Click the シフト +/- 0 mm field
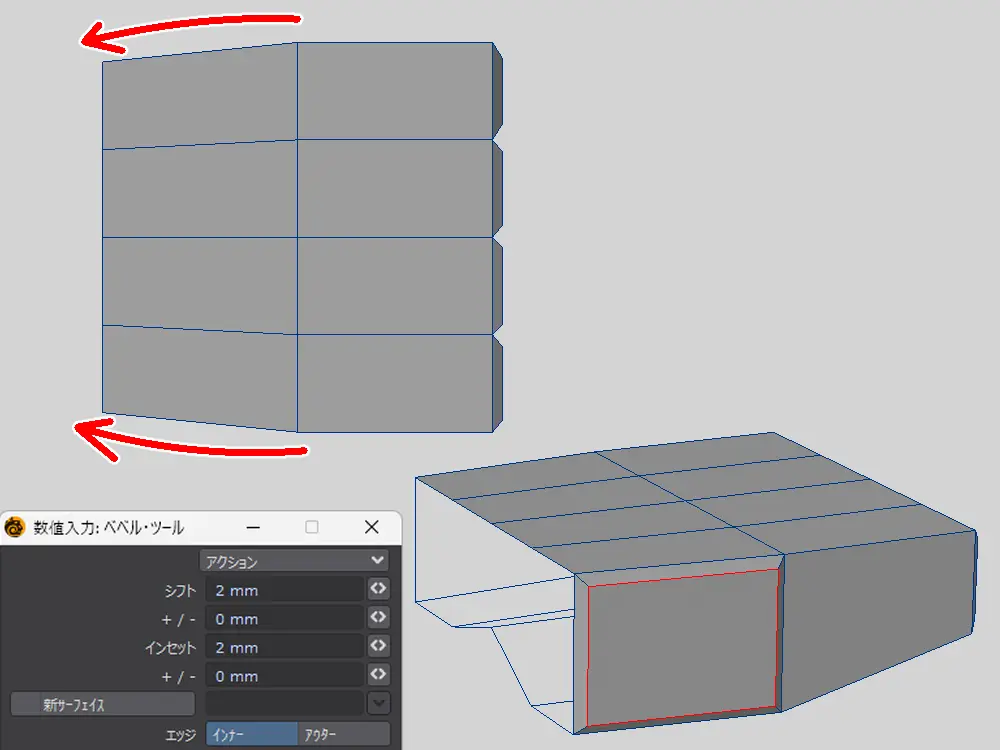The width and height of the screenshot is (1000, 750). 284,618
